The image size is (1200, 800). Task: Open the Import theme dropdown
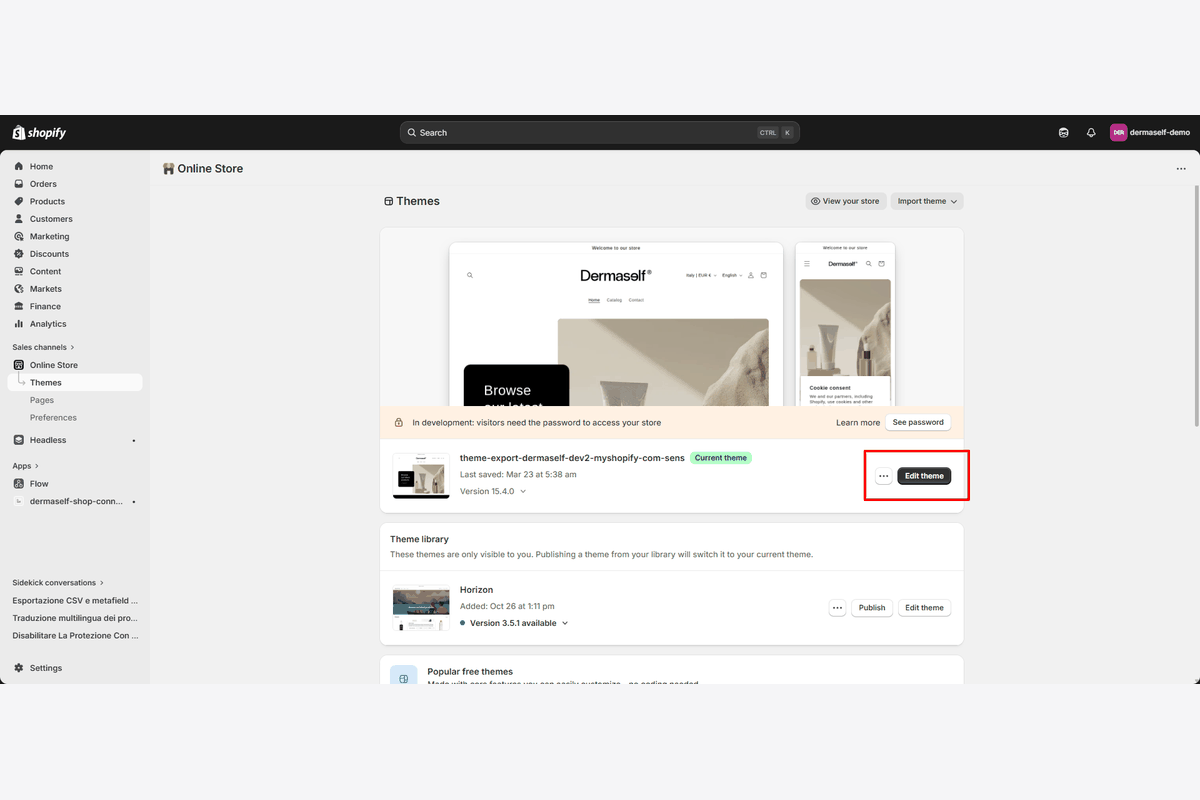point(927,201)
